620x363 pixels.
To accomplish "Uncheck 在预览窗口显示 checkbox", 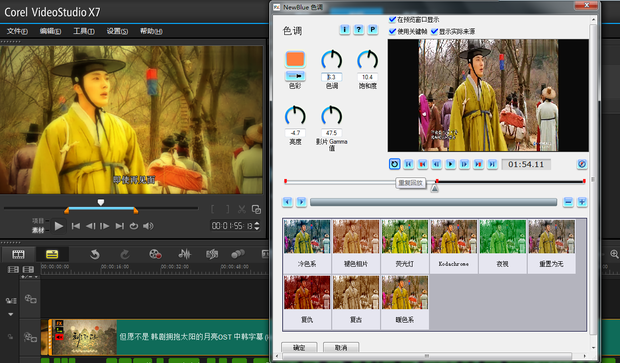I will pyautogui.click(x=392, y=19).
